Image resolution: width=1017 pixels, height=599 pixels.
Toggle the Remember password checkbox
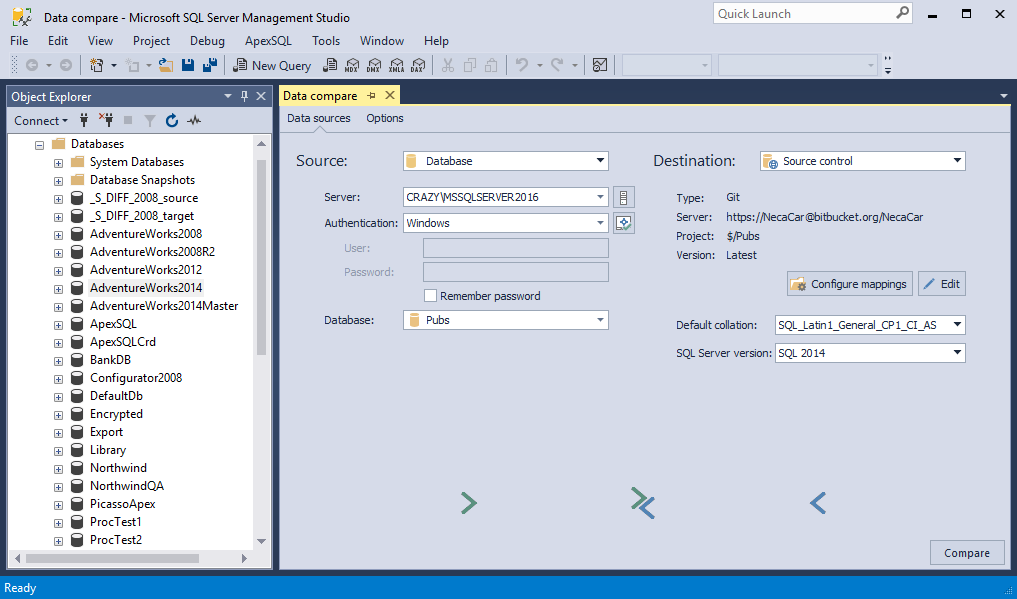pos(430,296)
